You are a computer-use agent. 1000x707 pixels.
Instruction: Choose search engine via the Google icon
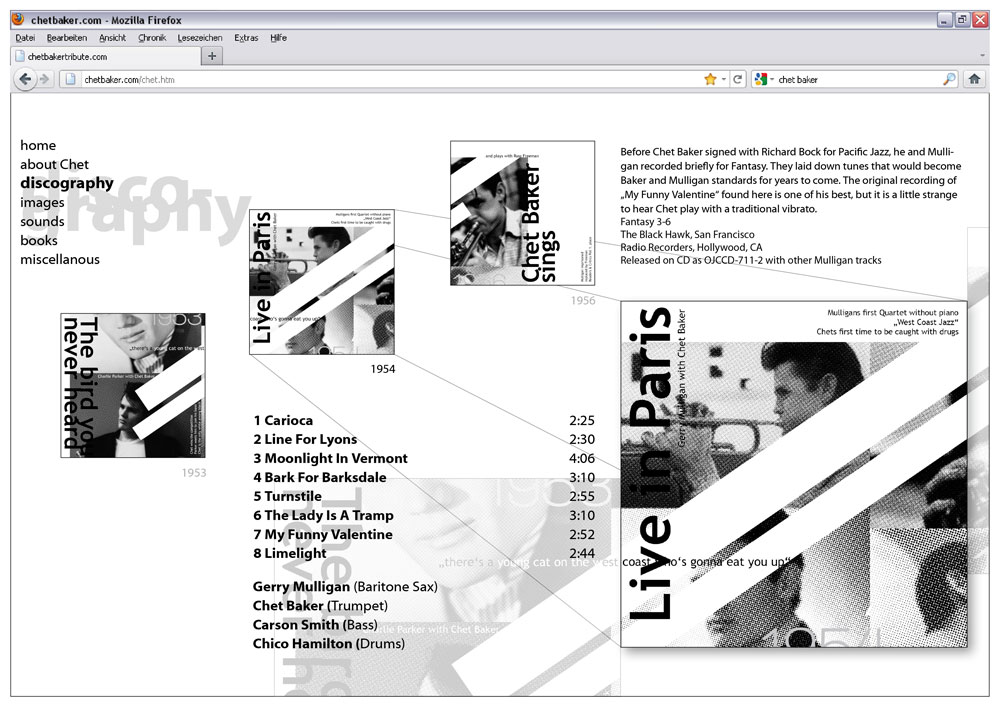click(x=760, y=79)
